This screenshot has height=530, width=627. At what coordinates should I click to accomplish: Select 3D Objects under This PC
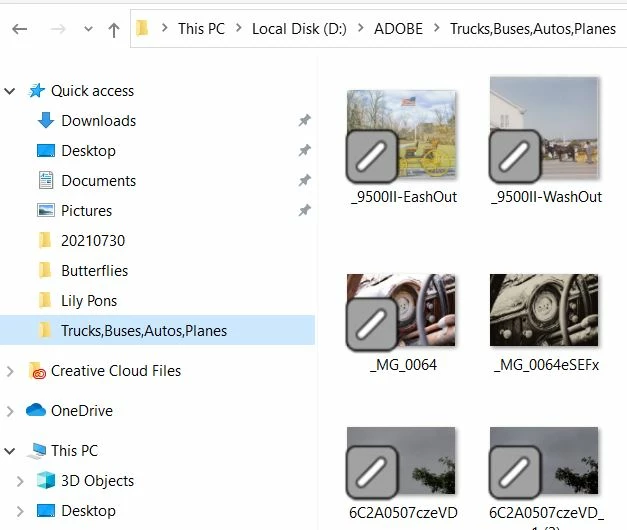point(97,481)
